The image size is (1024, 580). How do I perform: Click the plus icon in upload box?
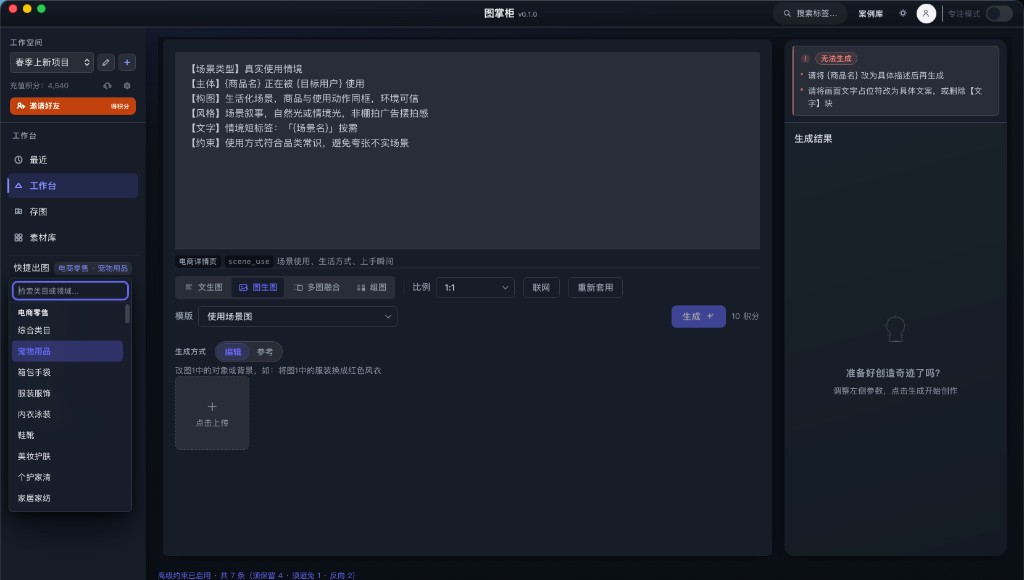point(212,406)
